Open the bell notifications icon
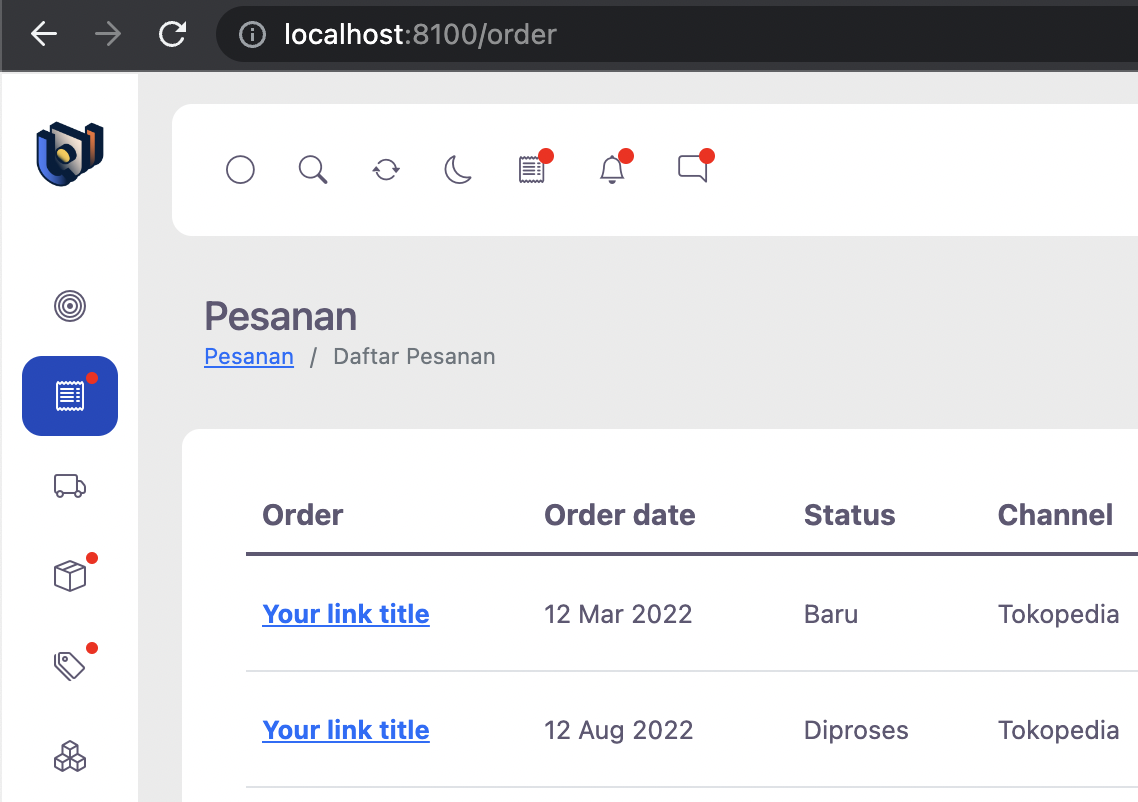Screen dimensions: 1138x802 tap(612, 170)
